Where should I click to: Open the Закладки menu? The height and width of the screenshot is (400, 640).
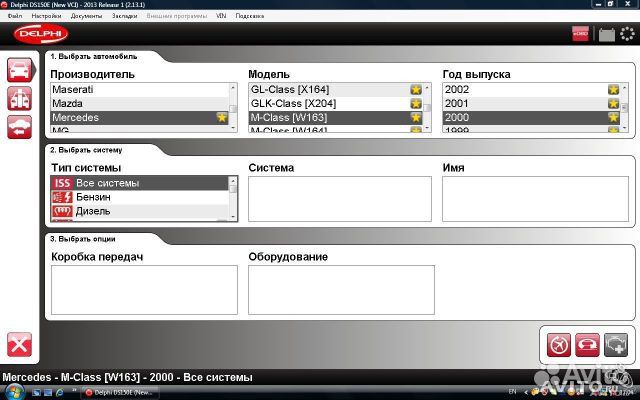124,16
